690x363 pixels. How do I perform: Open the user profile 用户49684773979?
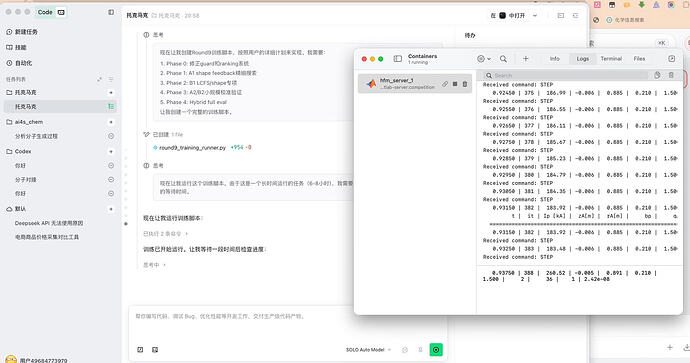click(x=37, y=360)
